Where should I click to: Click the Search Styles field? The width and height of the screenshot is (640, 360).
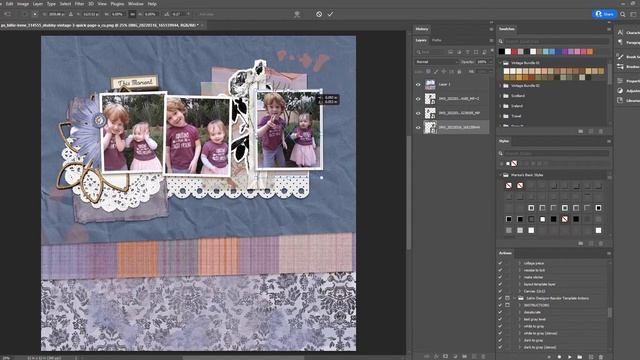557,153
